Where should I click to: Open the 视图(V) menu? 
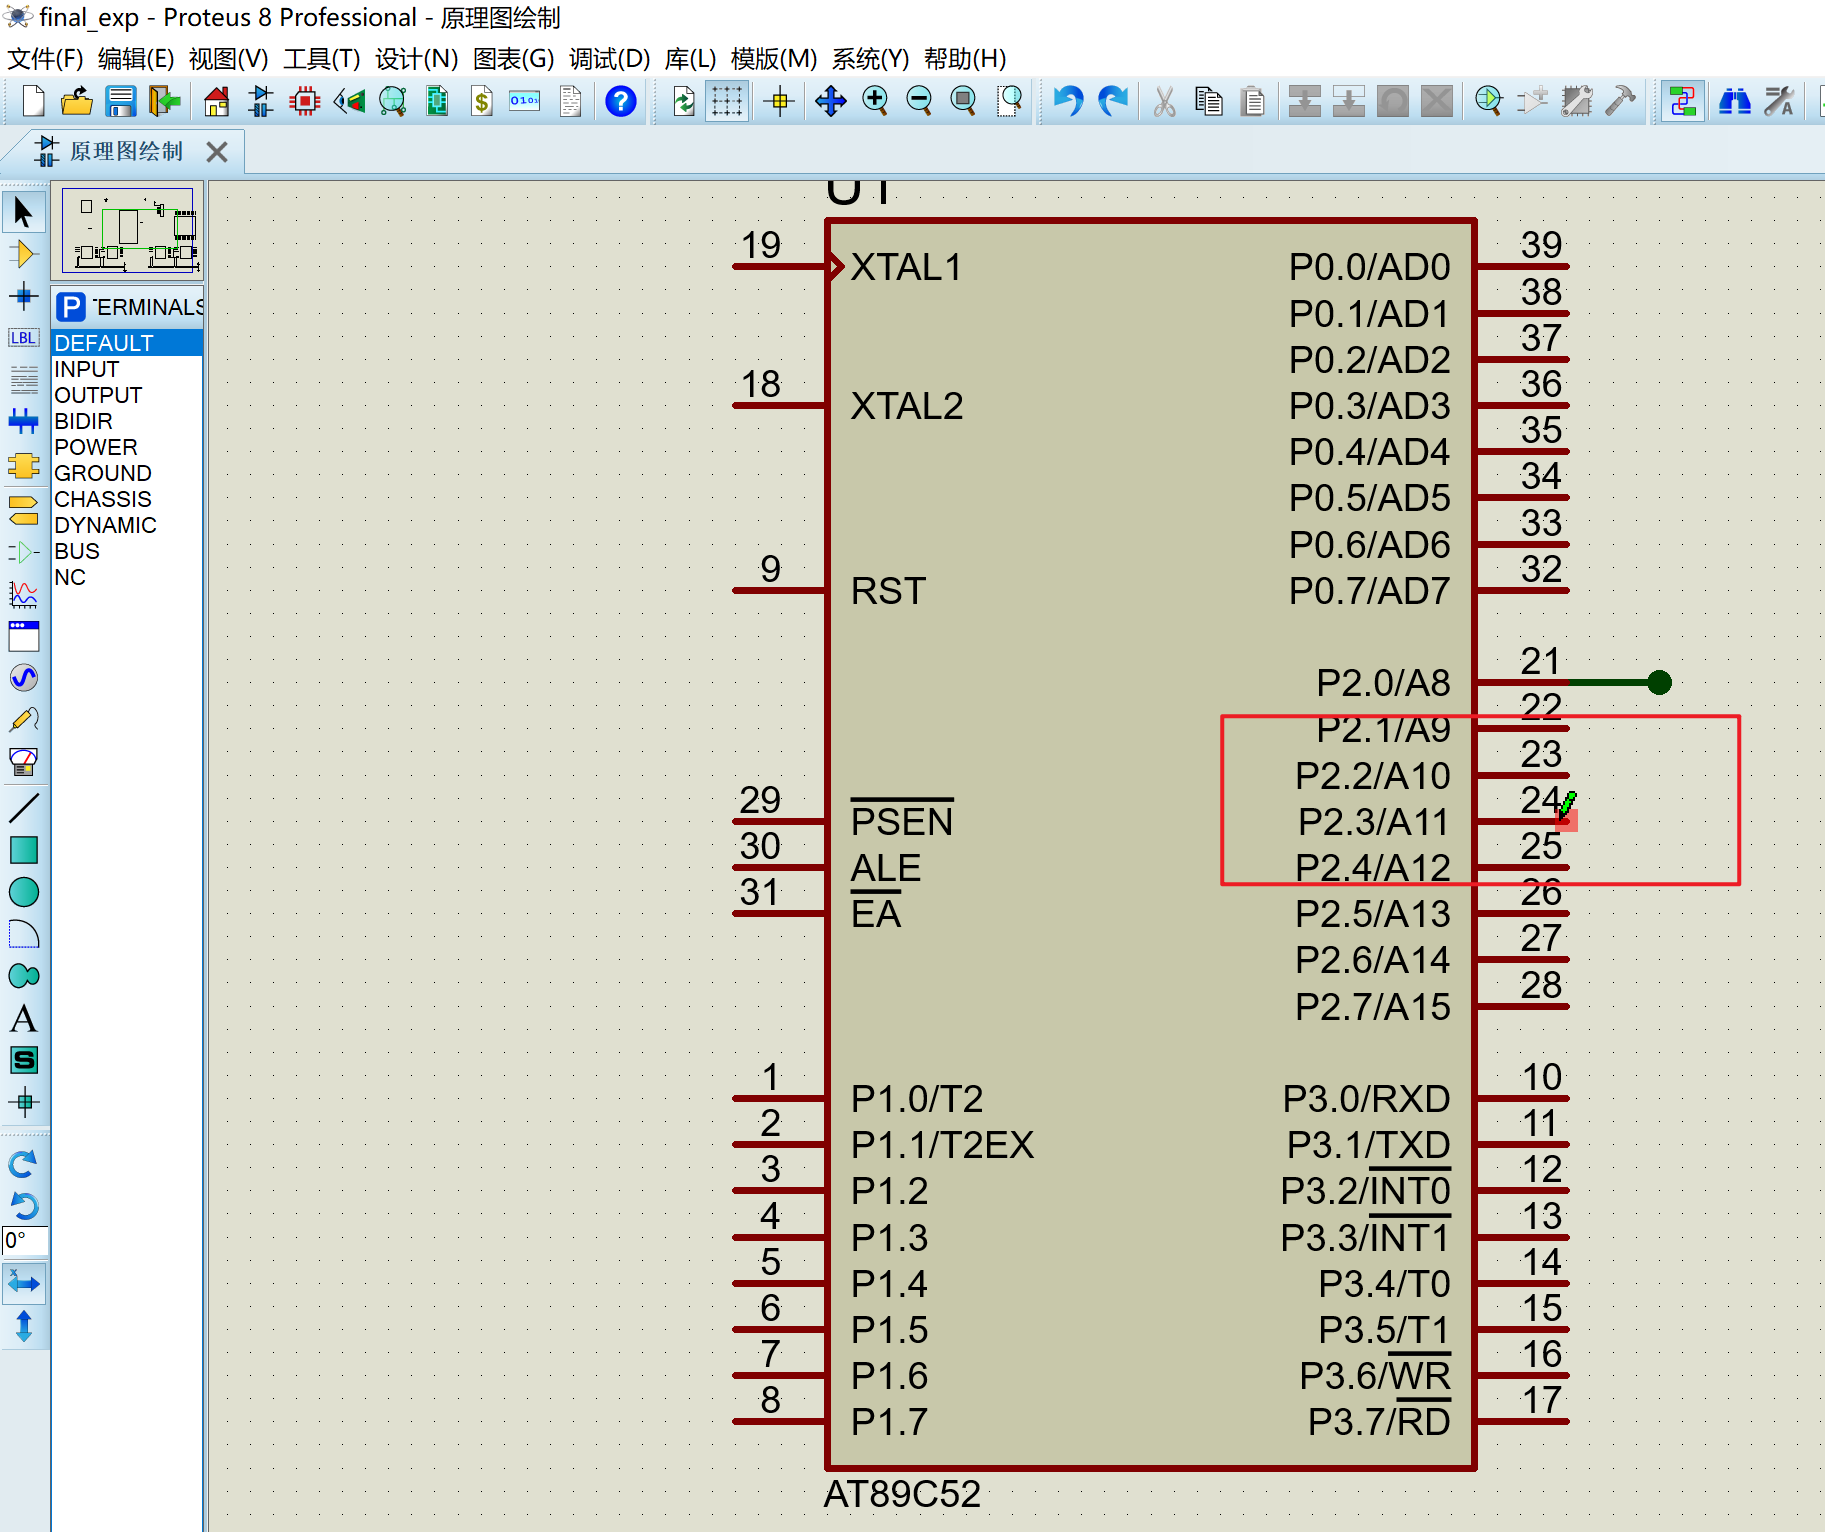pos(228,59)
